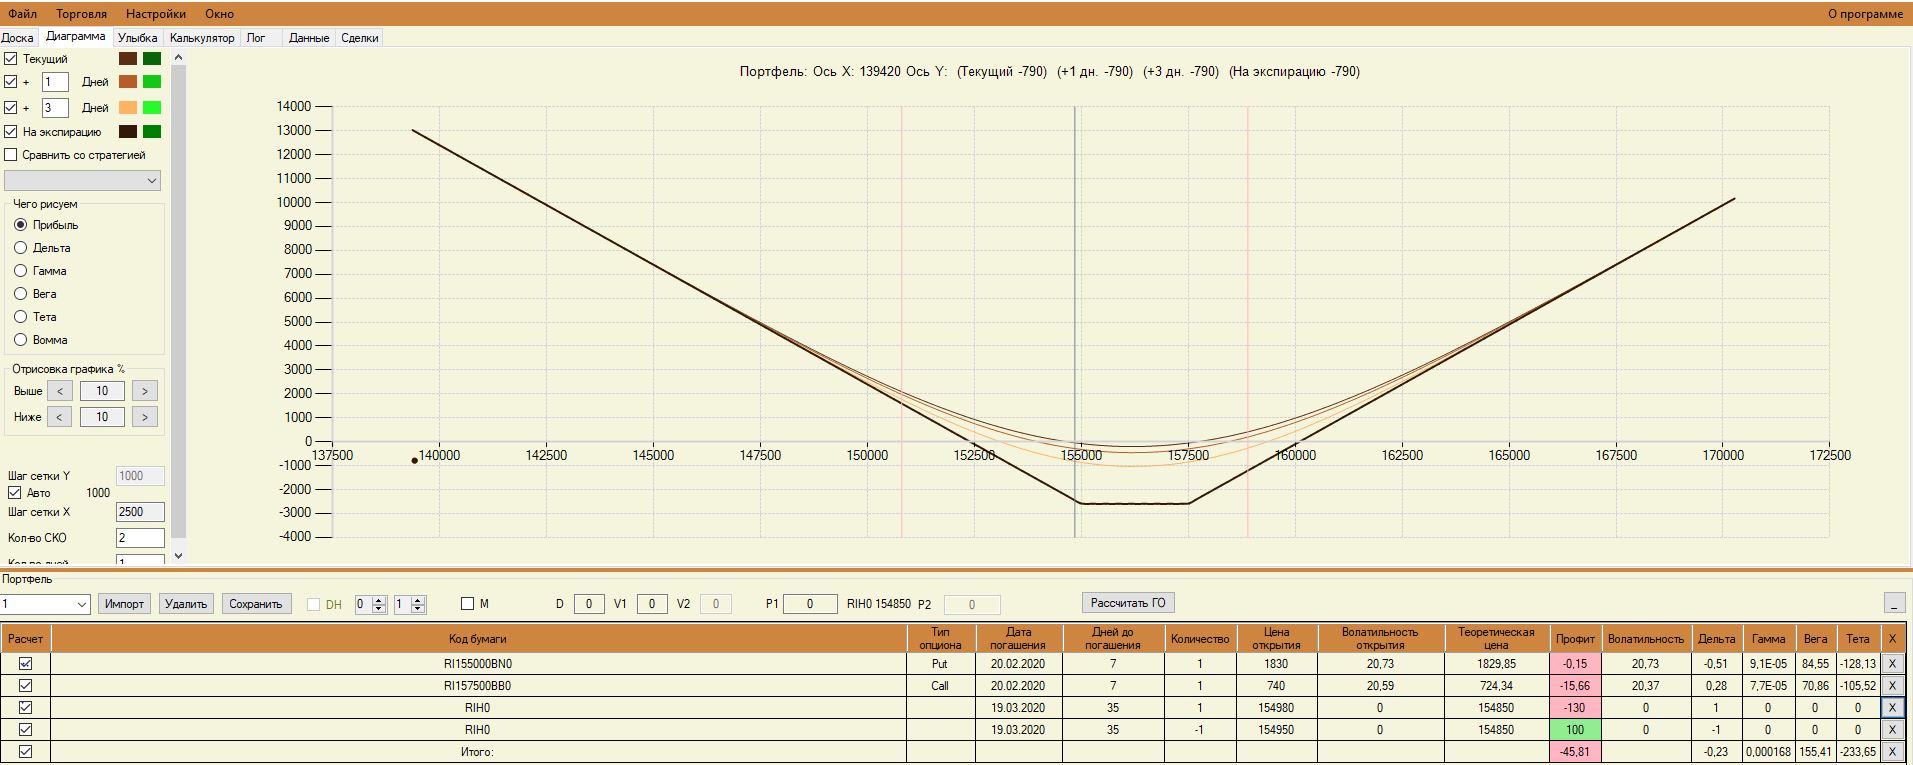Image resolution: width=1913 pixels, height=765 pixels.
Task: Select the Гамма radio button
Action: (x=21, y=271)
